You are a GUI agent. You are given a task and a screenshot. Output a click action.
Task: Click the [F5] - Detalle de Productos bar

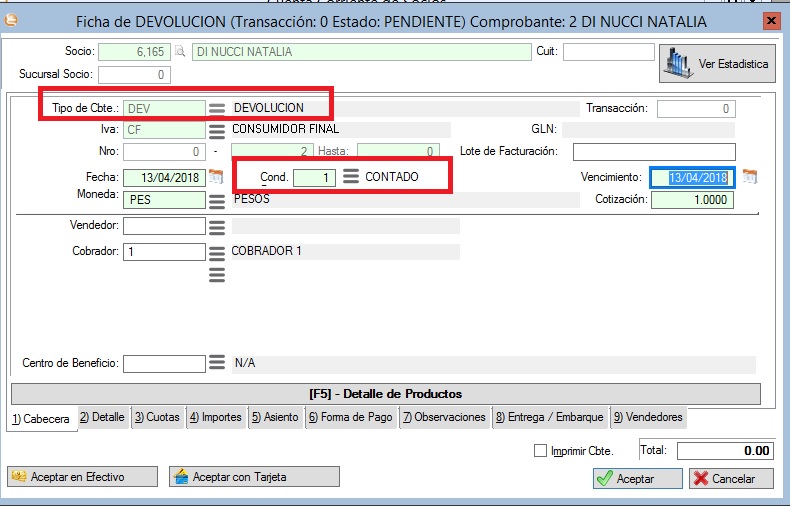click(x=385, y=394)
